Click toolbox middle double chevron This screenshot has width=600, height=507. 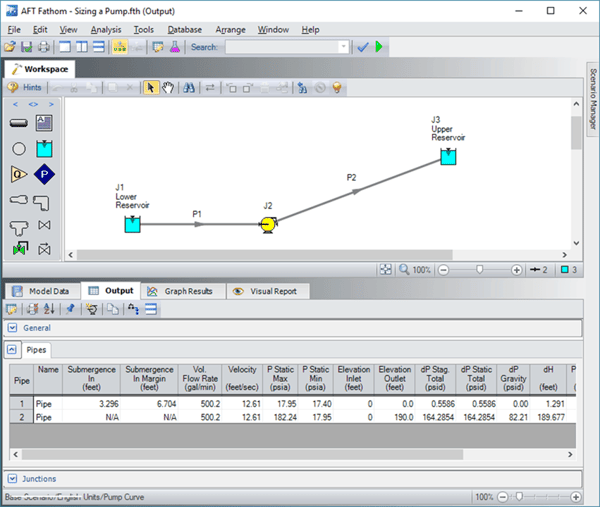pyautogui.click(x=33, y=104)
